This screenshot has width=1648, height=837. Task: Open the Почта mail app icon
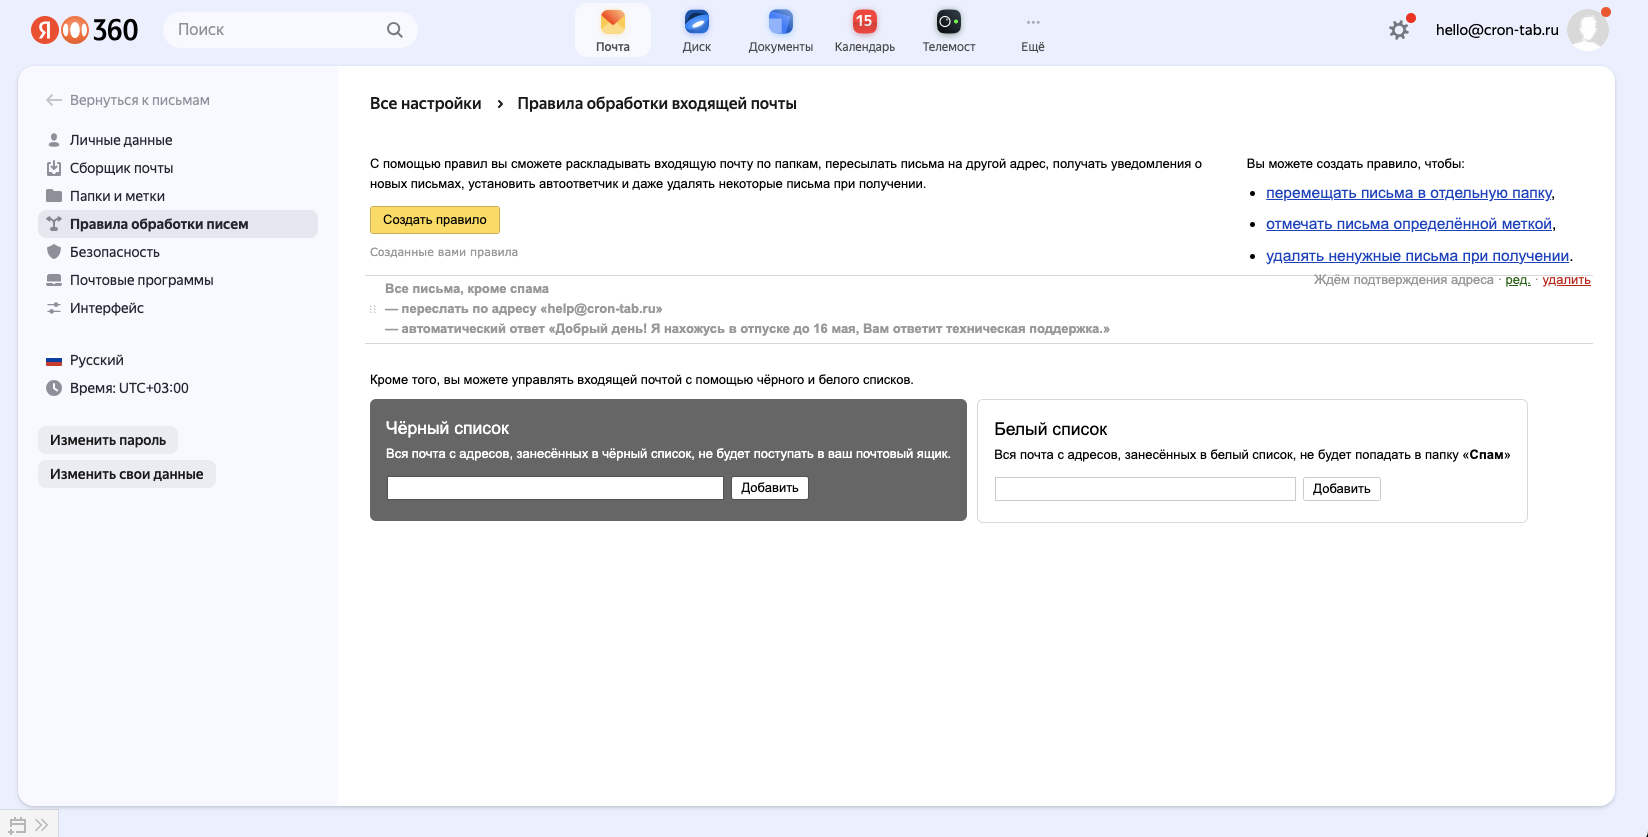pyautogui.click(x=613, y=30)
